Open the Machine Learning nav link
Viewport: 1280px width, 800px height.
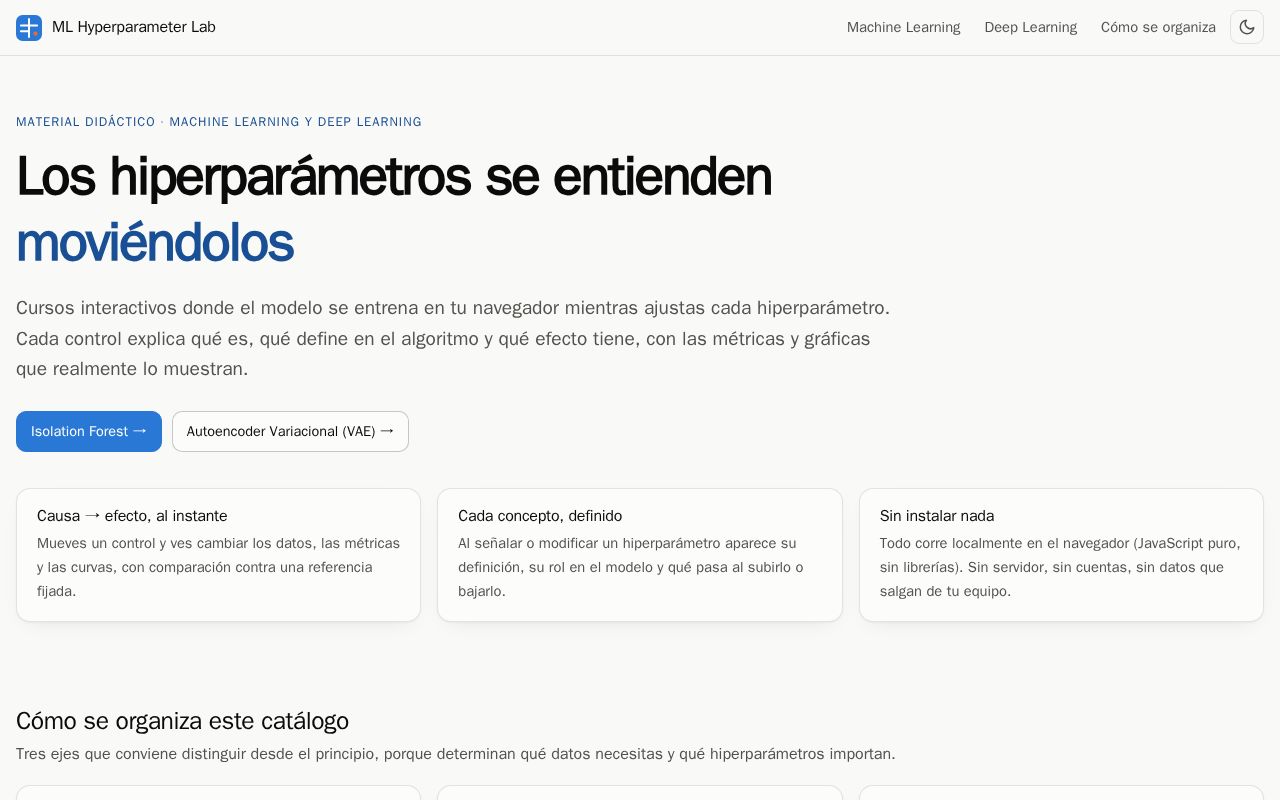[x=903, y=27]
